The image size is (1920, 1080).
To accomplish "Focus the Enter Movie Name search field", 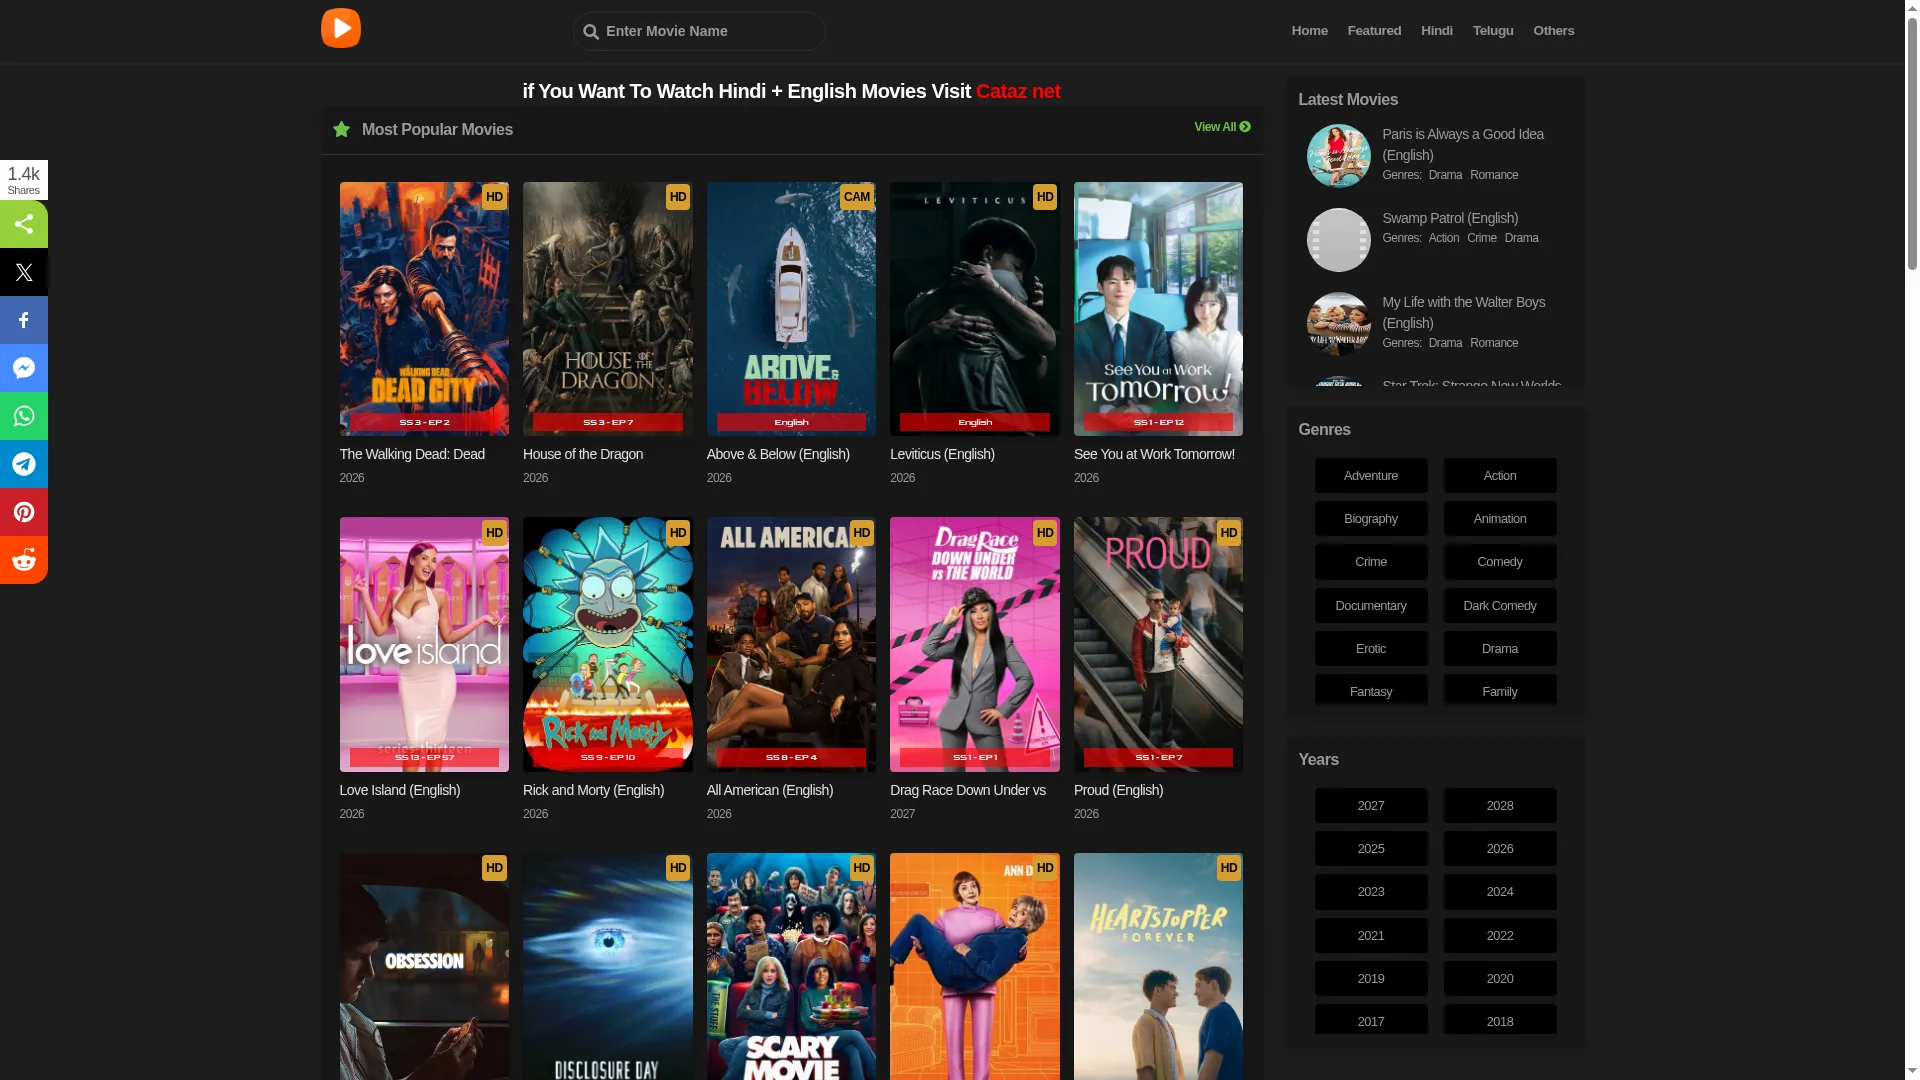I will click(x=699, y=31).
